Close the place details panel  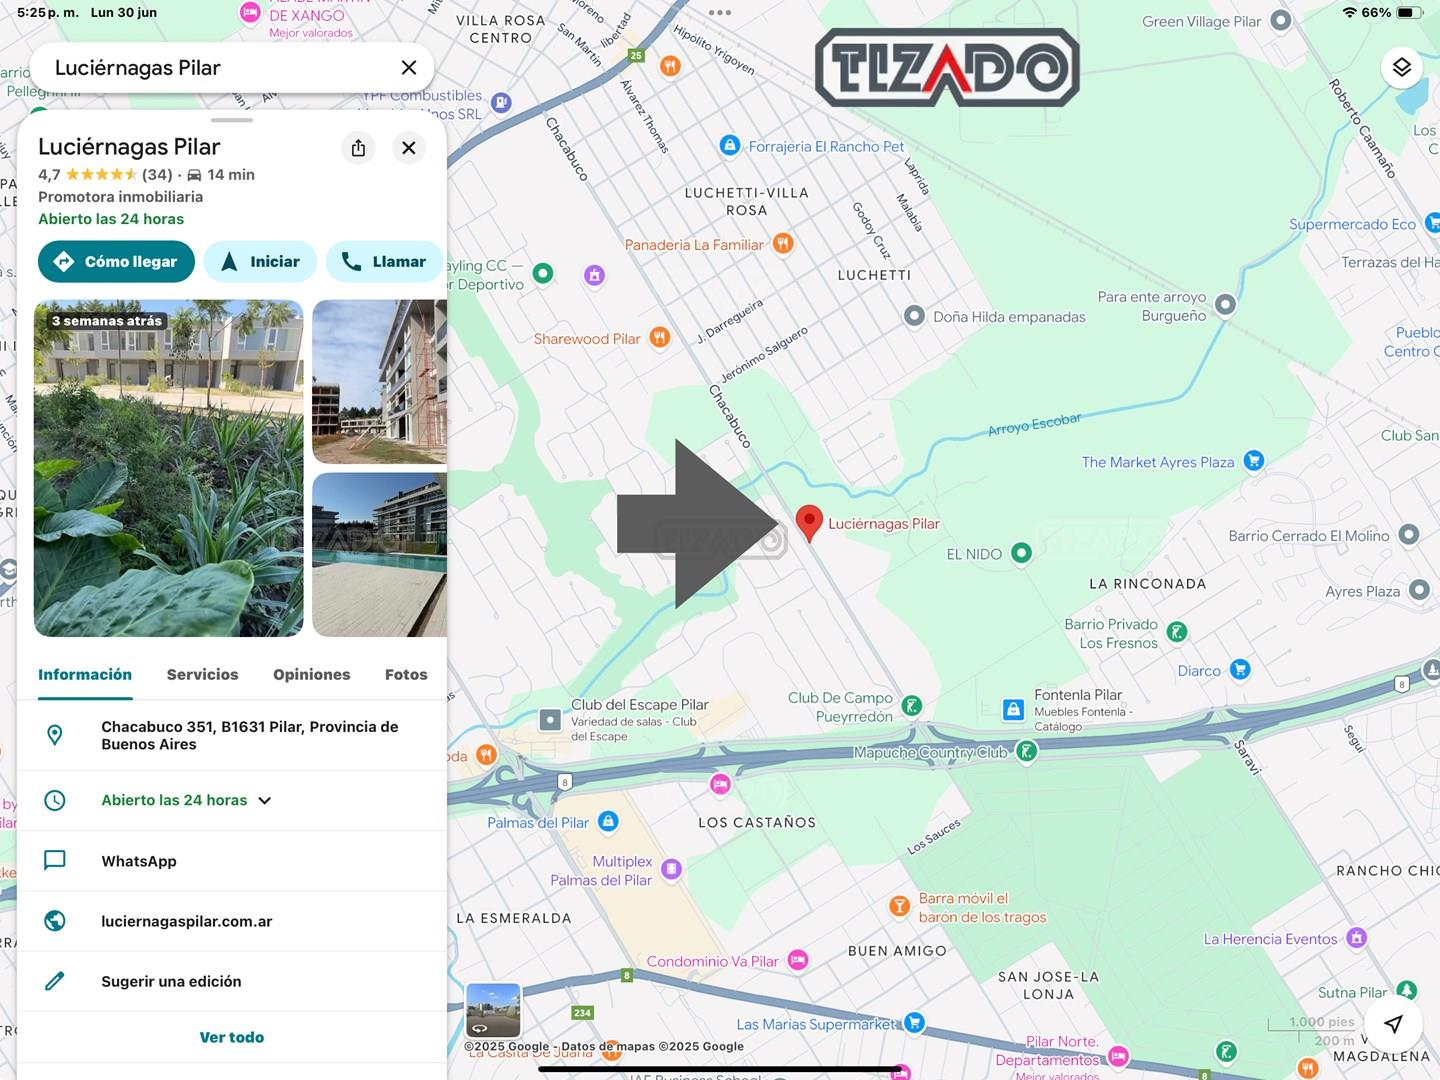click(408, 148)
